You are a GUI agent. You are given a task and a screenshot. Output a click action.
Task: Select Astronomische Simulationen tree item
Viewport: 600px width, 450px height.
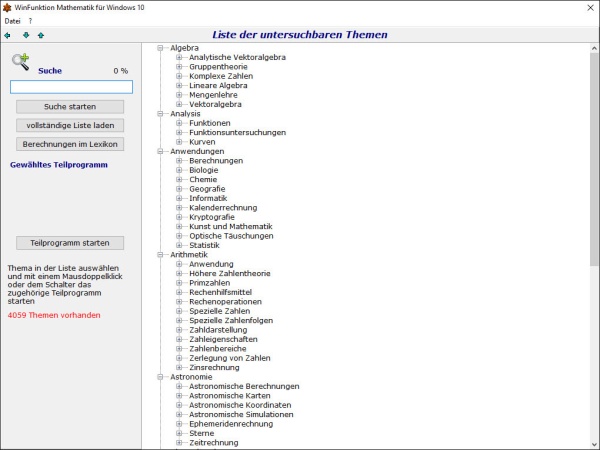pos(241,414)
